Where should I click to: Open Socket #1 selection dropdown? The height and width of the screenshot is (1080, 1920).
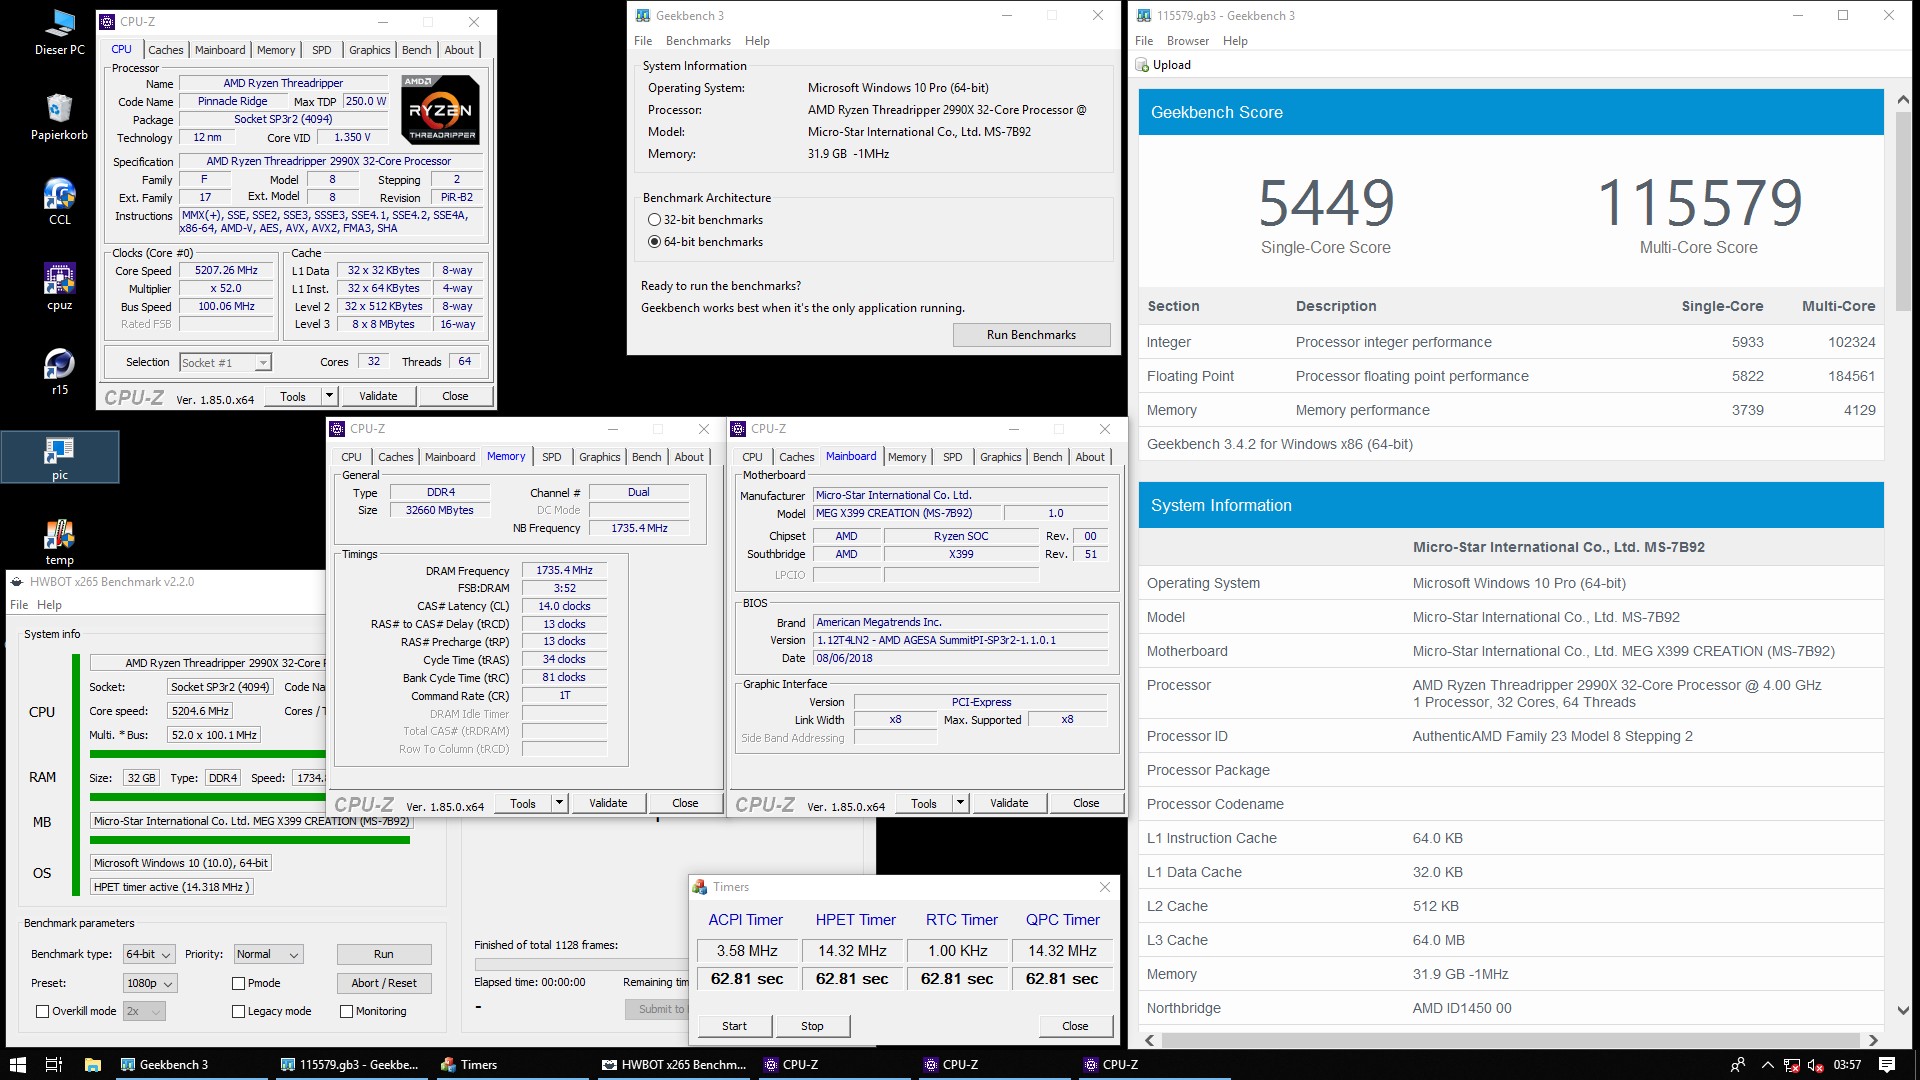pos(225,363)
